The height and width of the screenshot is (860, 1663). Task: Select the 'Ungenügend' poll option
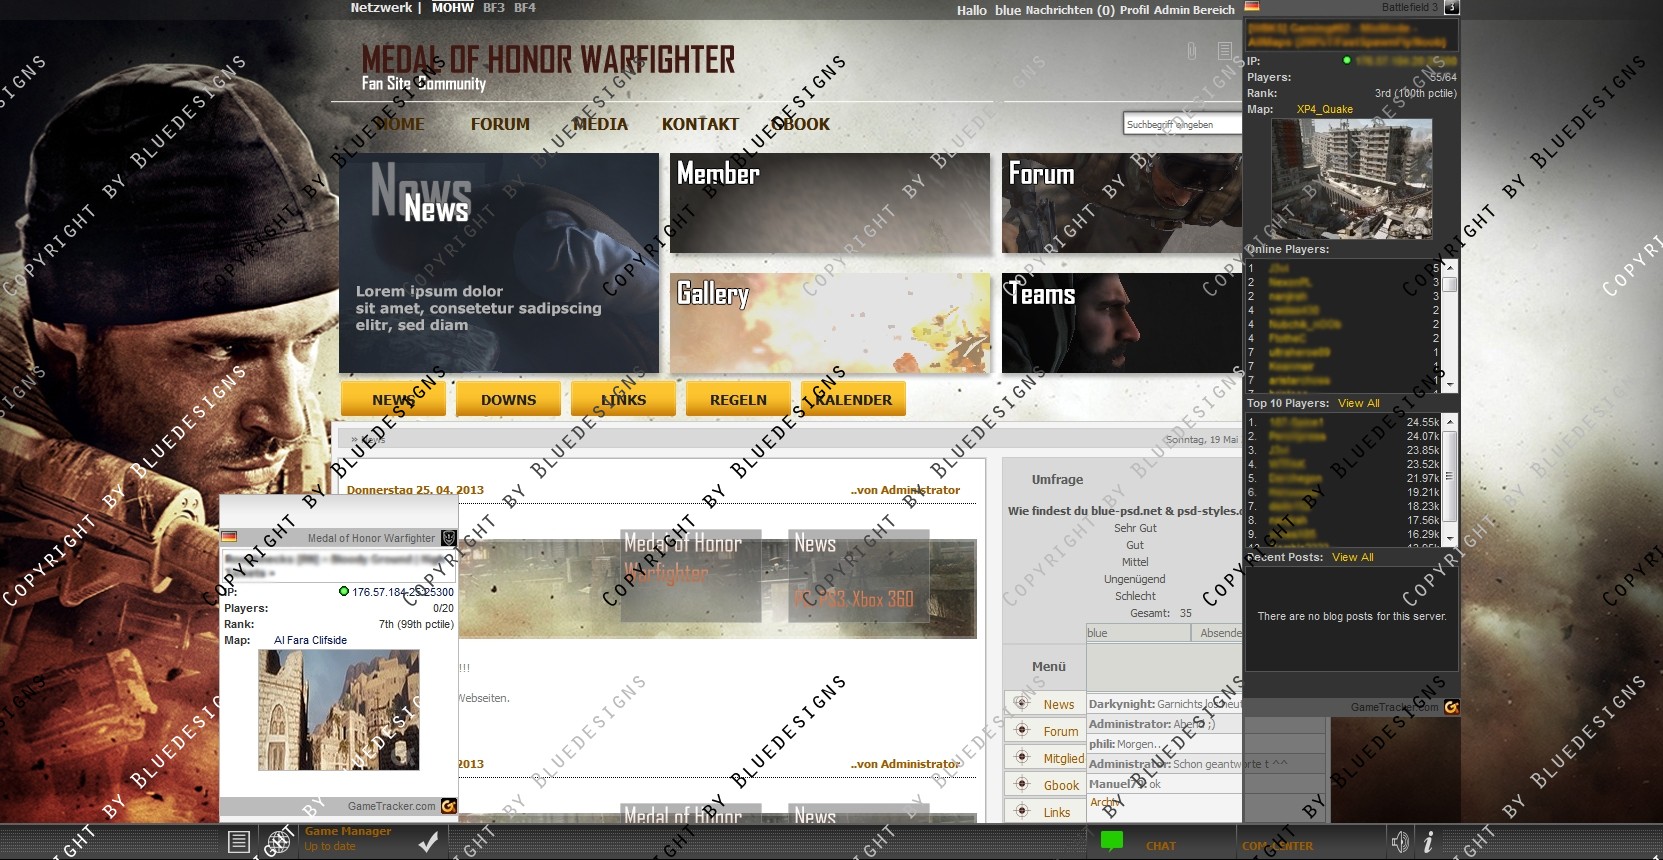1134,579
